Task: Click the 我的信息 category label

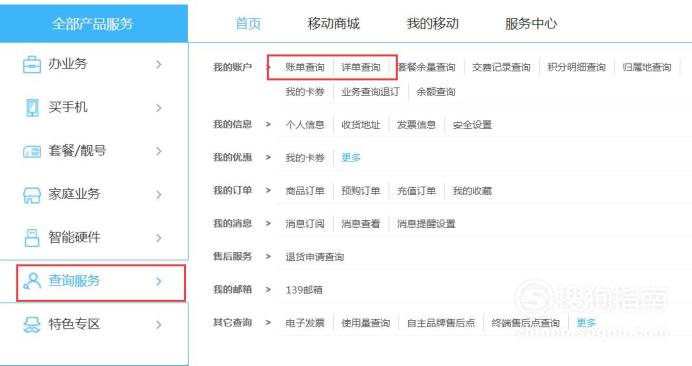Action: pos(232,124)
